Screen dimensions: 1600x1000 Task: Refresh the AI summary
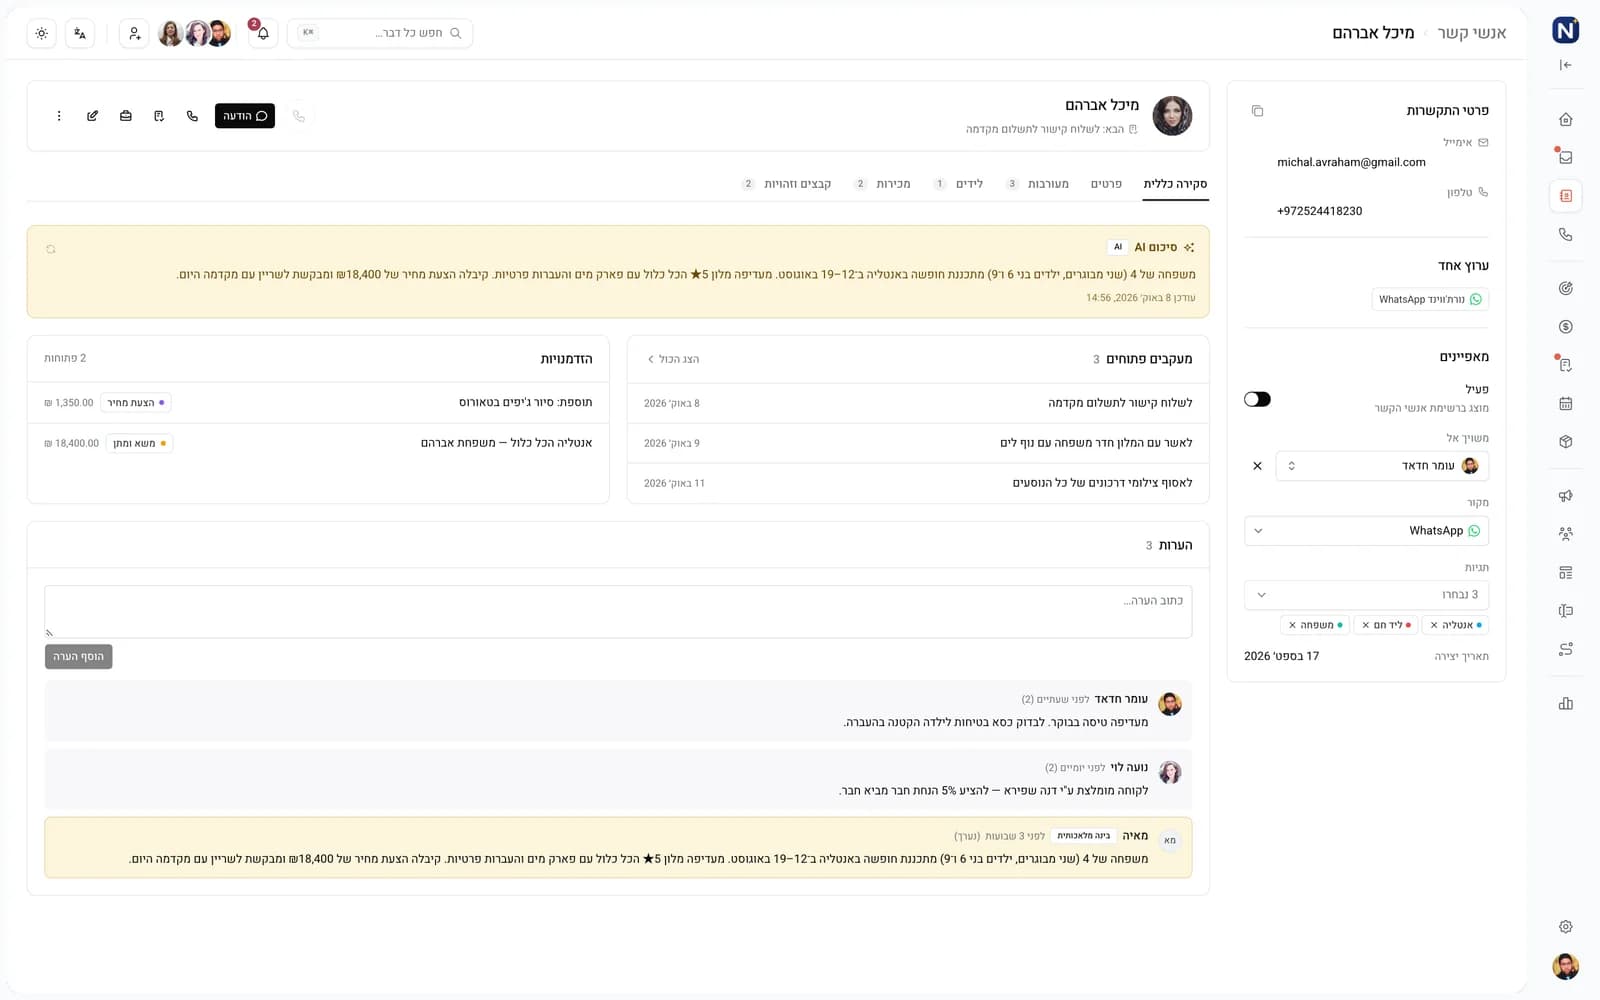click(x=51, y=249)
